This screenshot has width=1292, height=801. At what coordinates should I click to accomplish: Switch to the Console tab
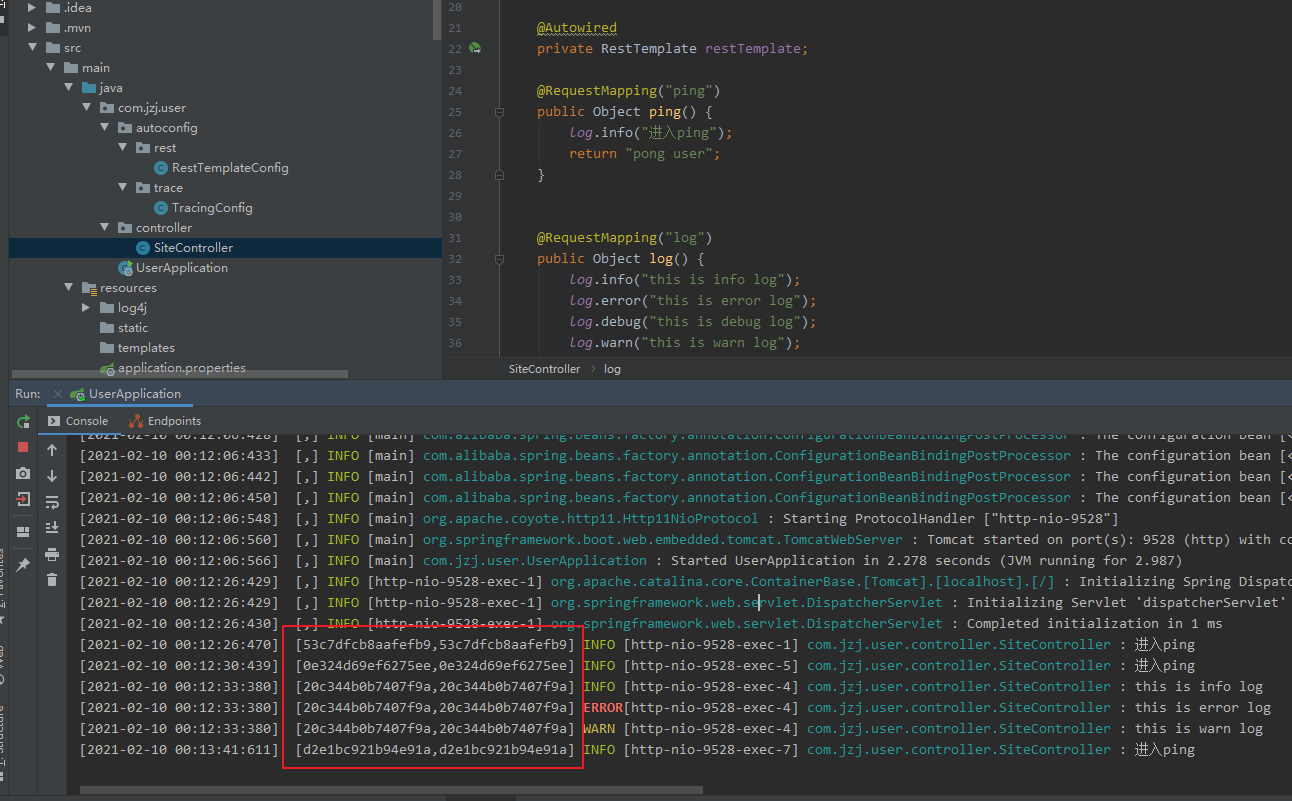click(x=78, y=421)
